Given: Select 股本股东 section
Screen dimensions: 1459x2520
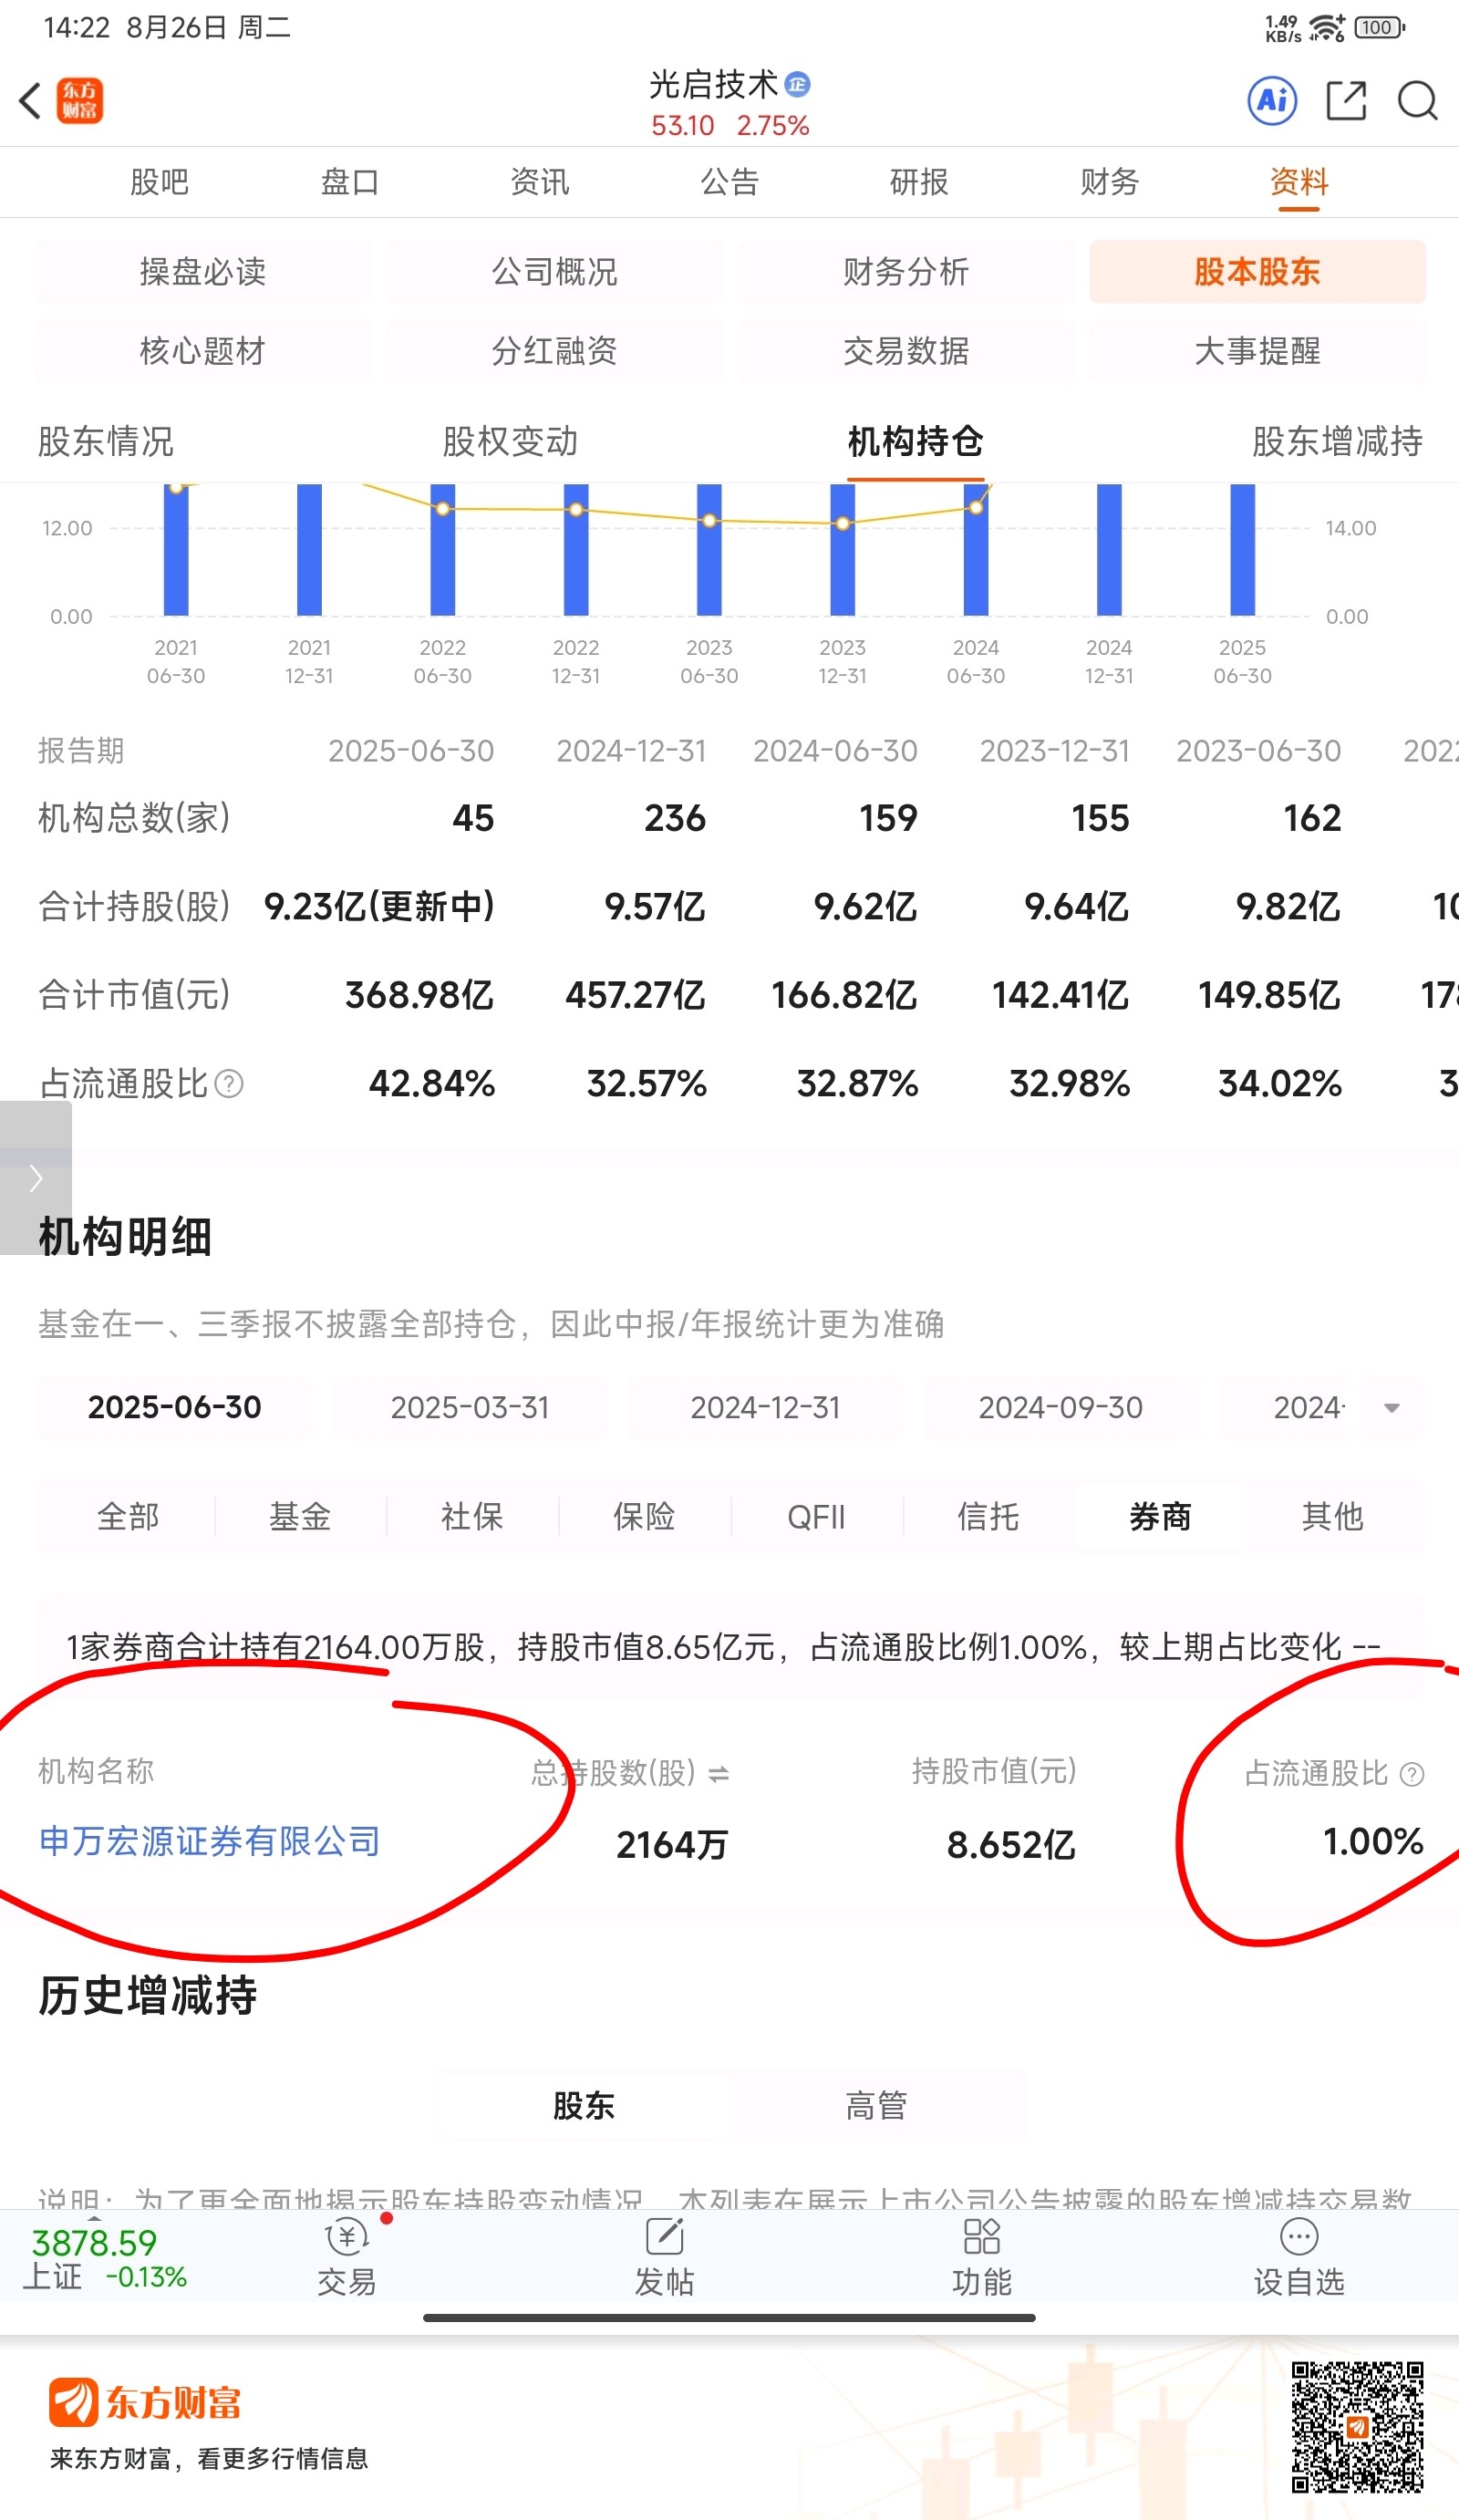Looking at the screenshot, I should (1257, 271).
